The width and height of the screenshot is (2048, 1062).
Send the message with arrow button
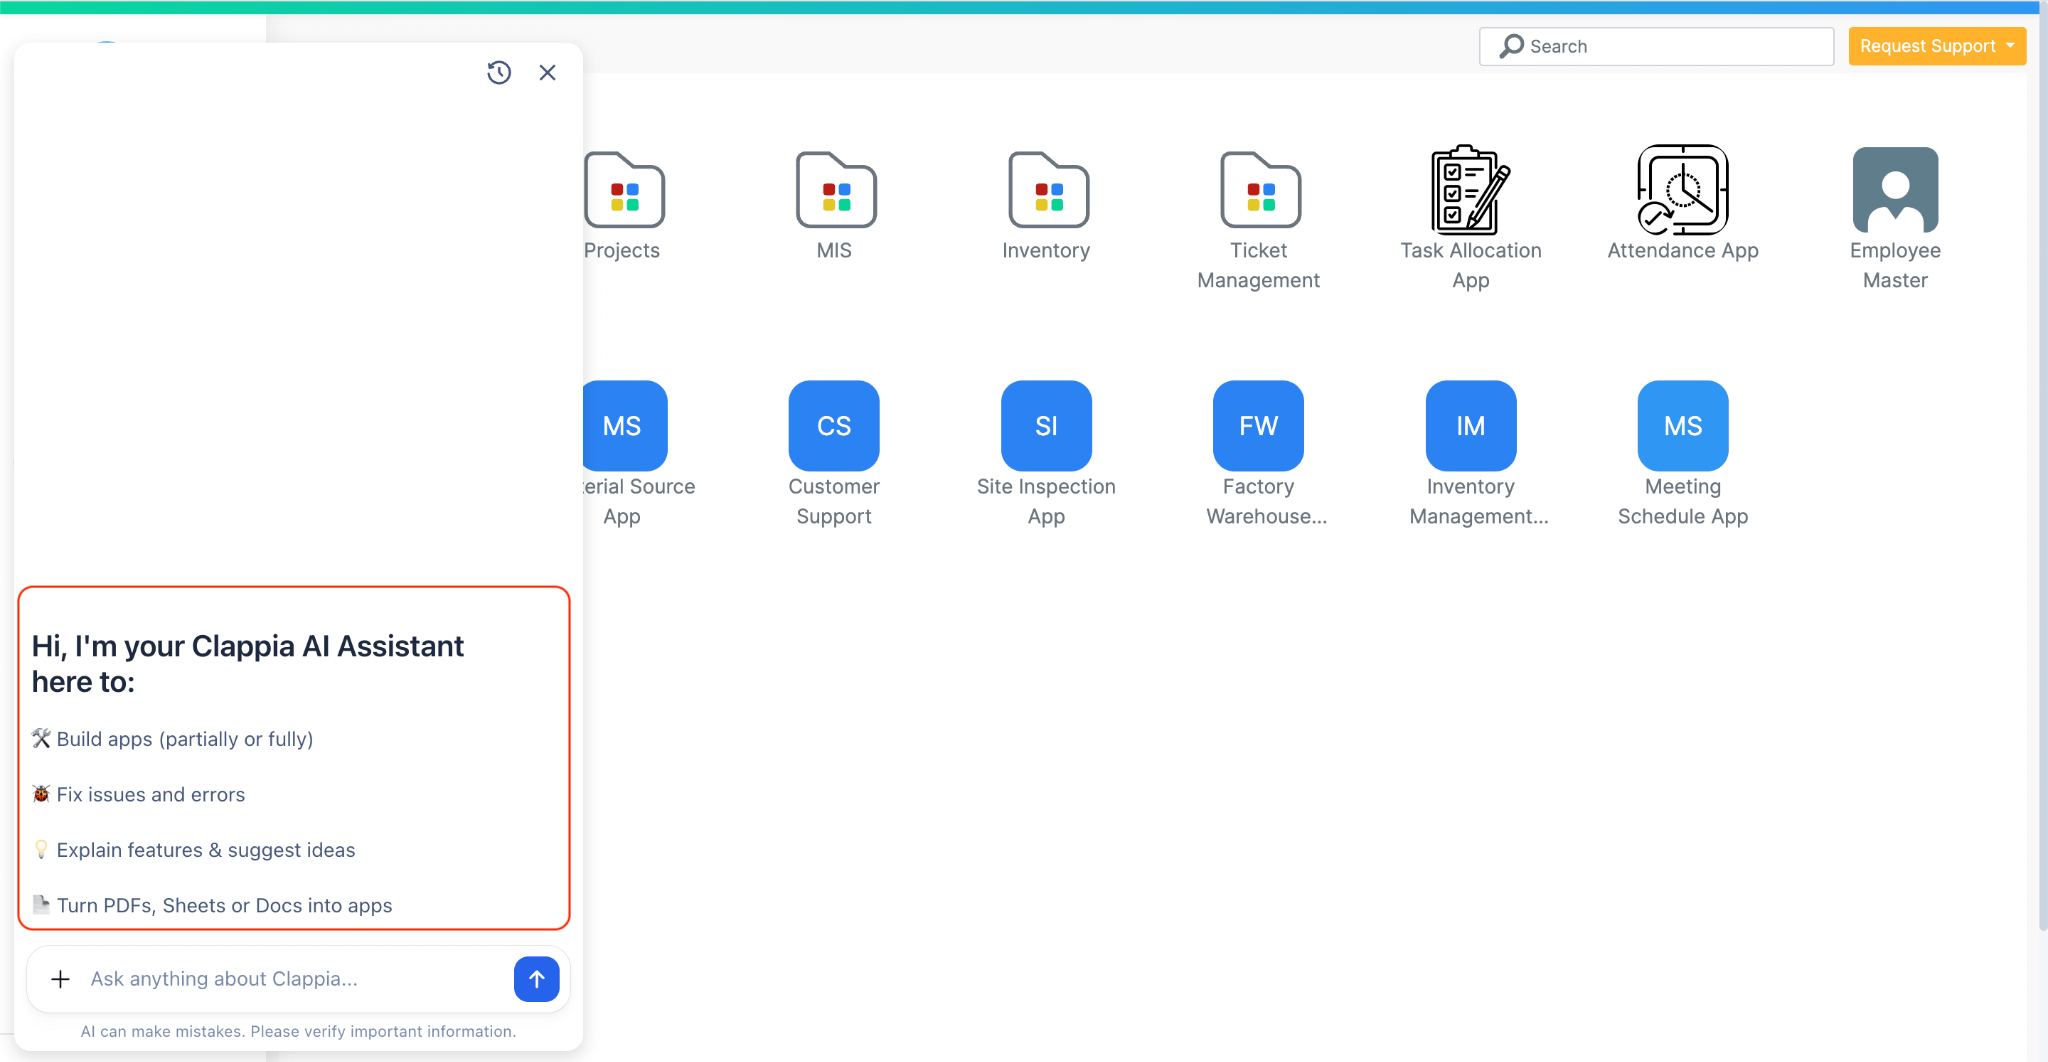[537, 979]
